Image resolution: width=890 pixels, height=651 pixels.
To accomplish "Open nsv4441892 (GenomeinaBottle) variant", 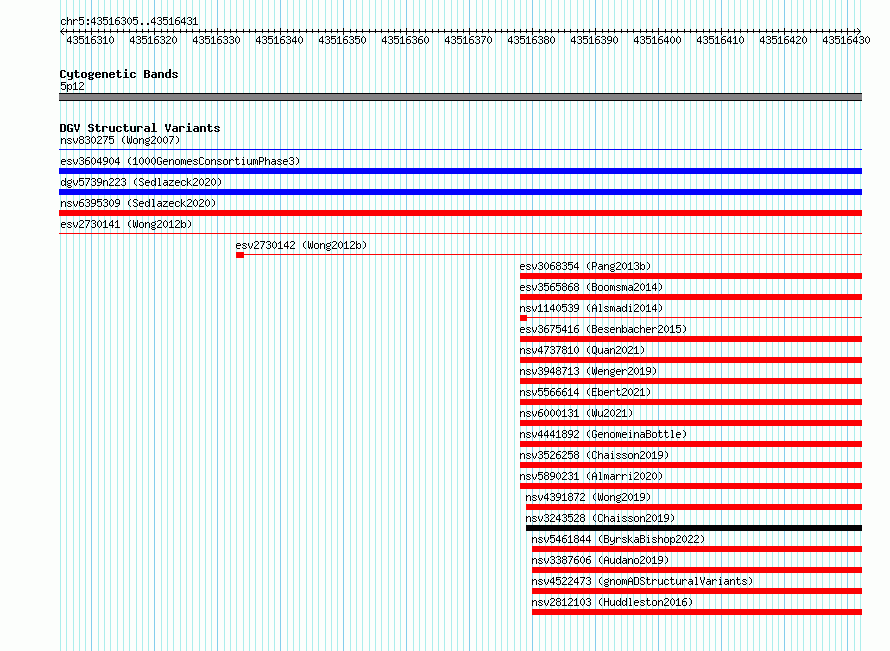I will (x=603, y=434).
